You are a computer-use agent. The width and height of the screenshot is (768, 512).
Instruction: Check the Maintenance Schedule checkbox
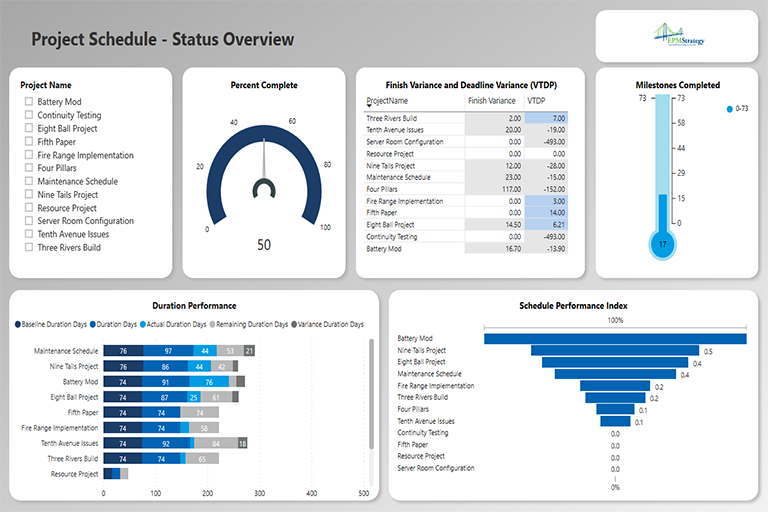coord(29,180)
